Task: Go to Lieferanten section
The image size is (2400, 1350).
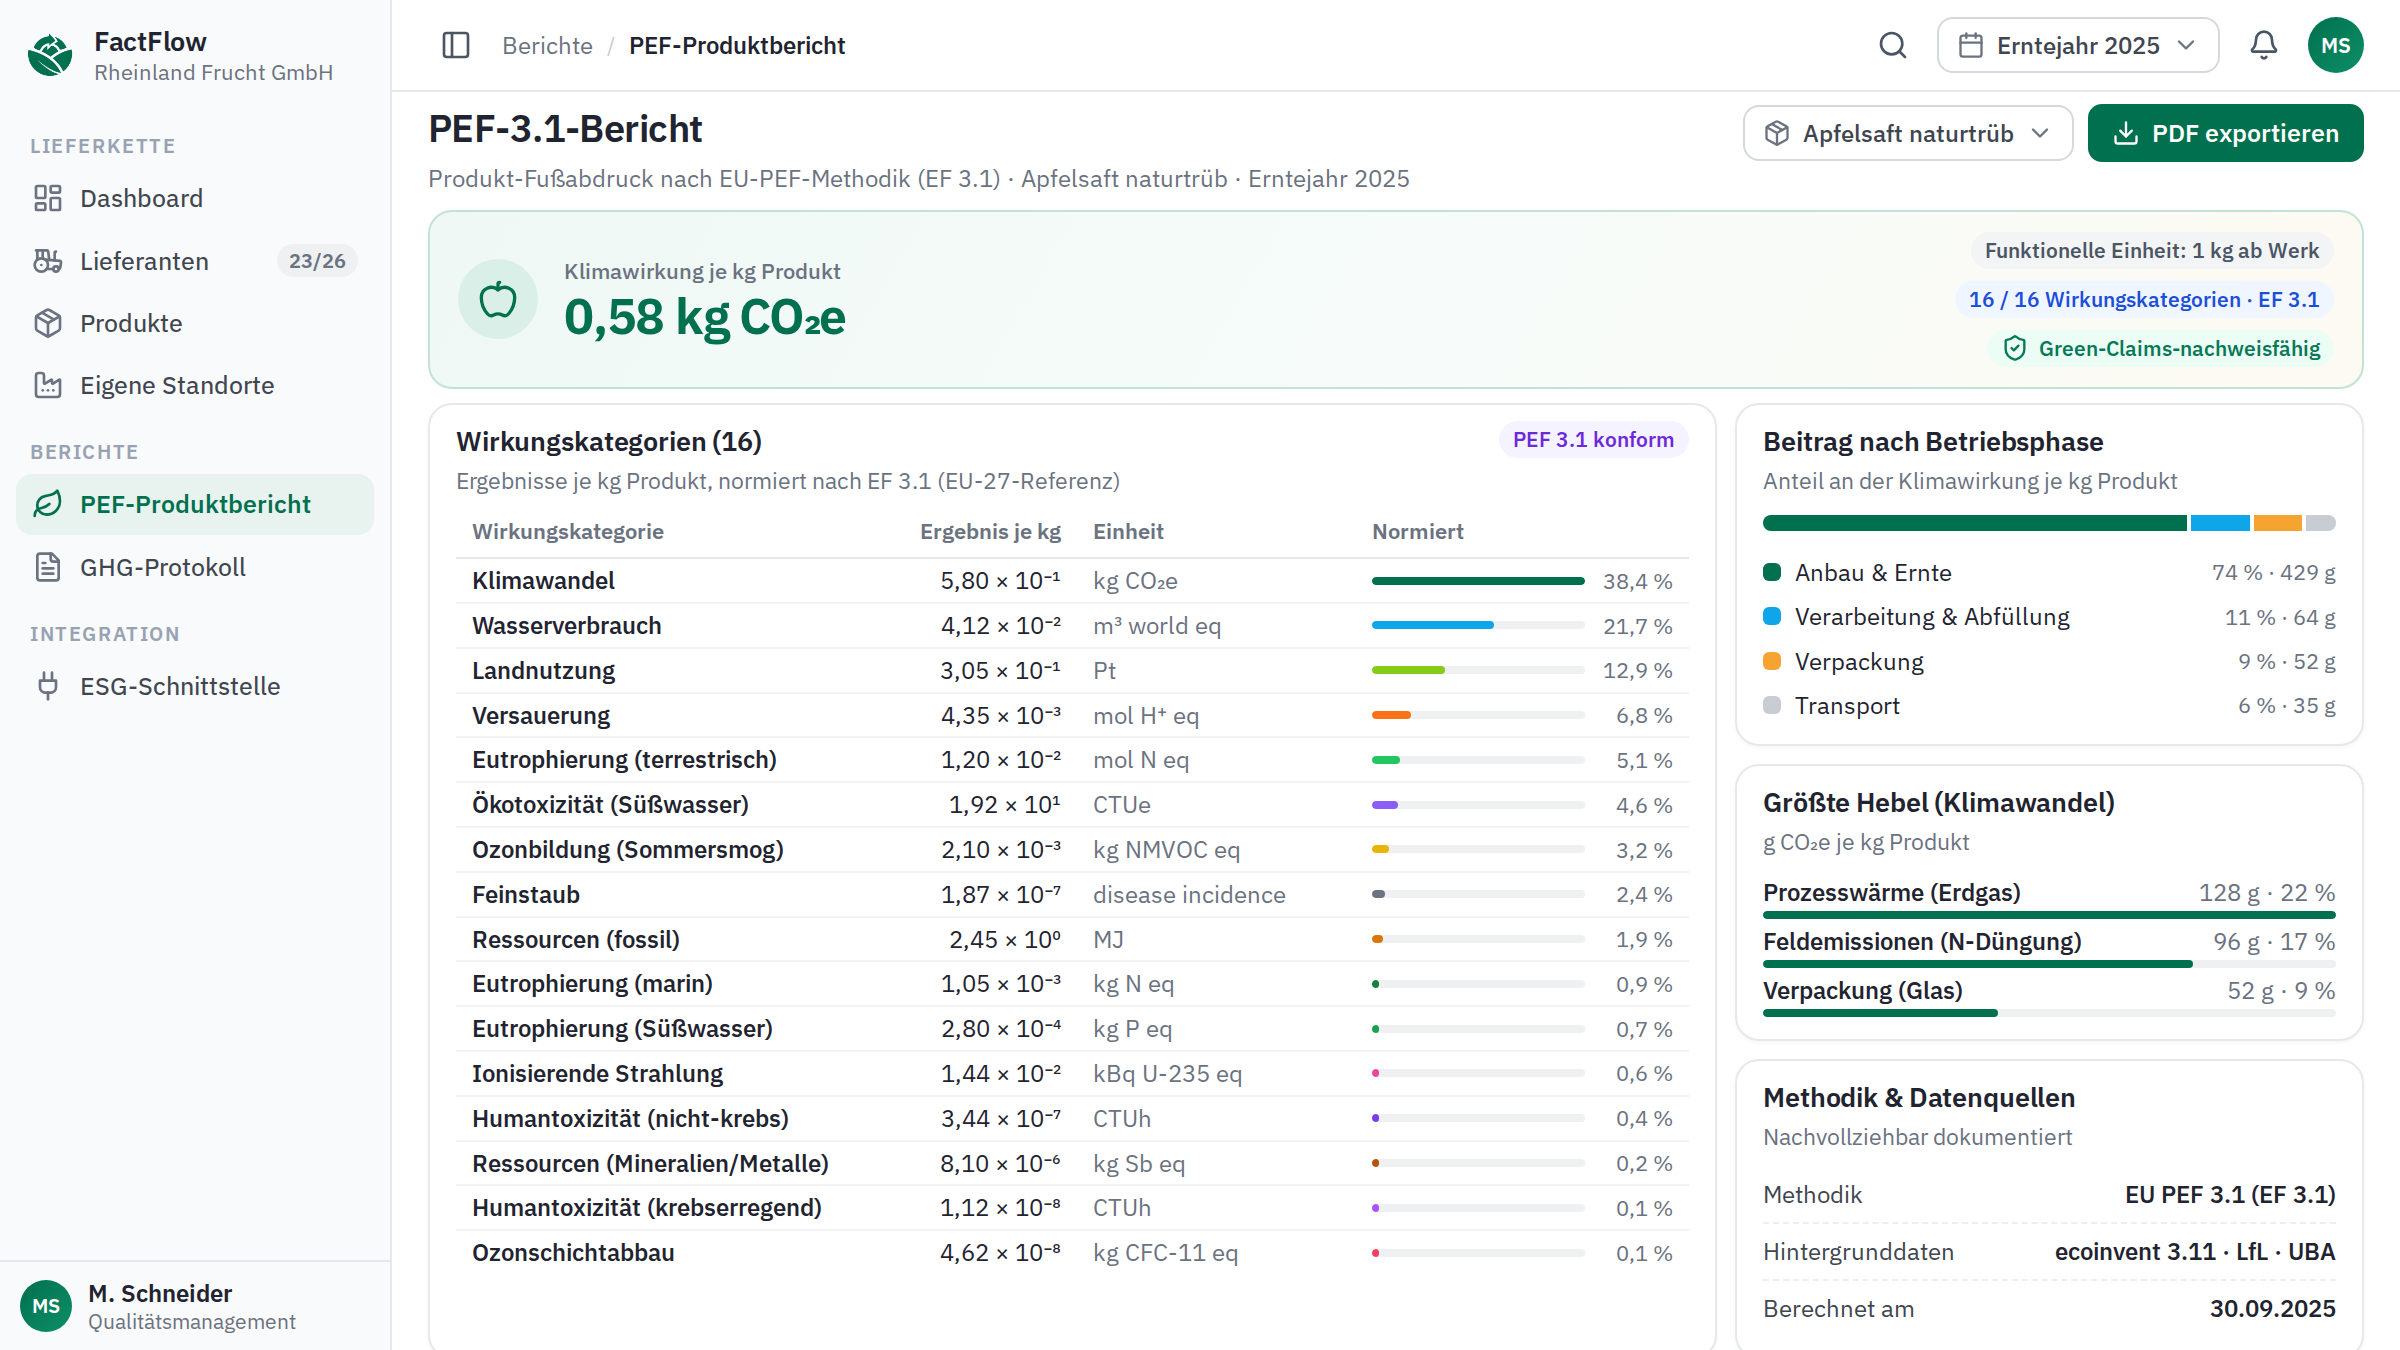Action: coord(195,261)
